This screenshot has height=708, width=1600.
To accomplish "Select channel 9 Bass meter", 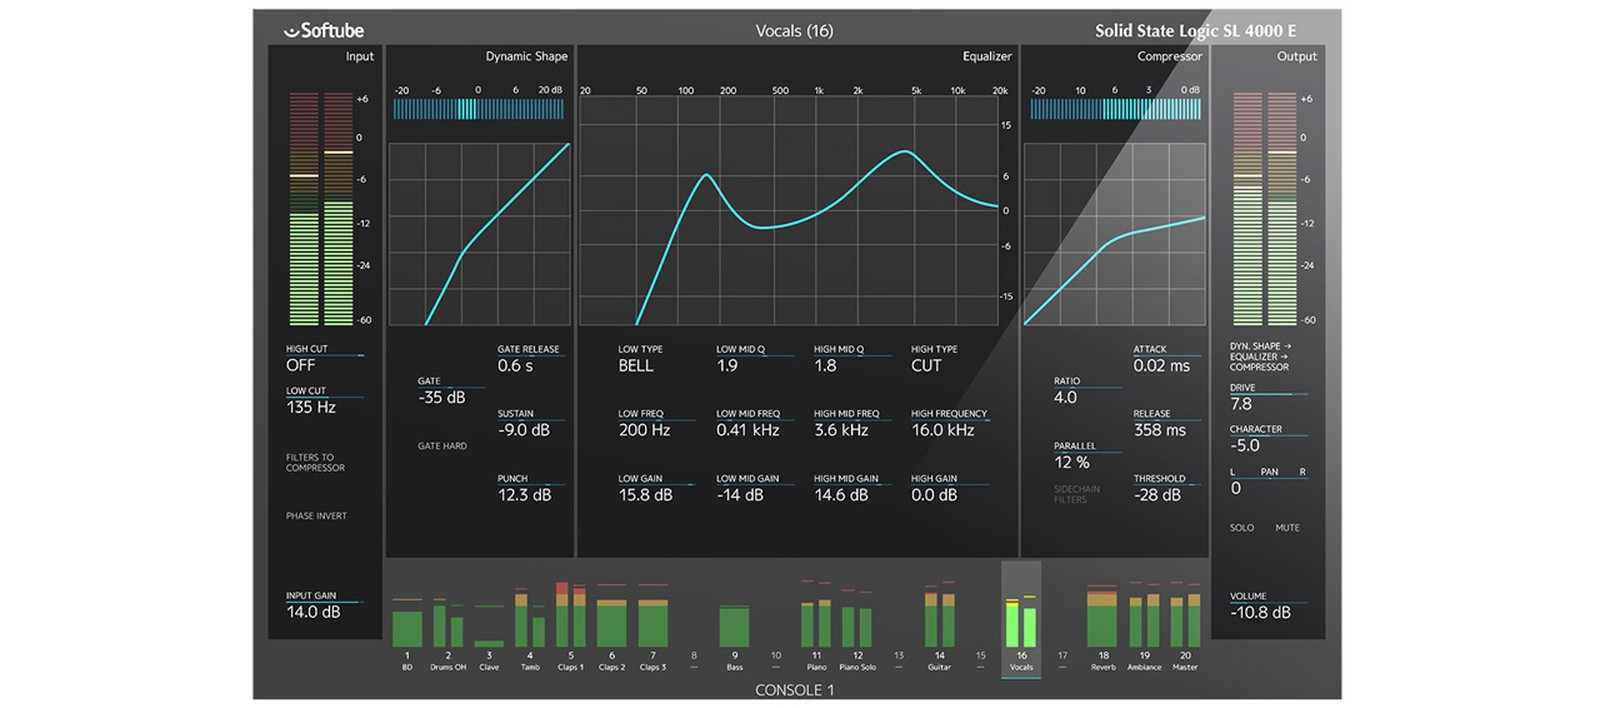I will [735, 624].
